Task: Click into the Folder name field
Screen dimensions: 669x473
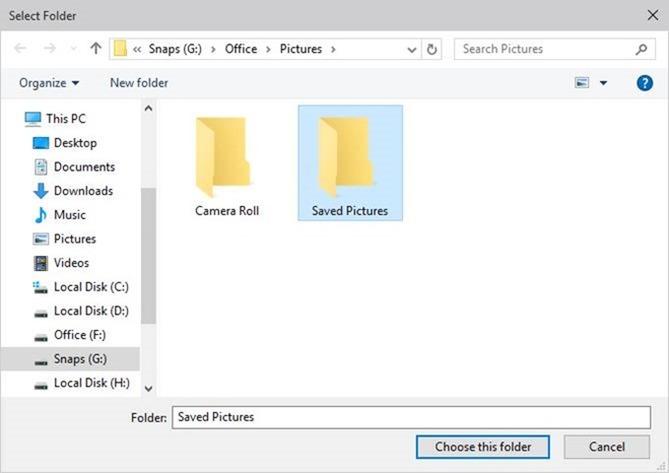Action: [410, 417]
